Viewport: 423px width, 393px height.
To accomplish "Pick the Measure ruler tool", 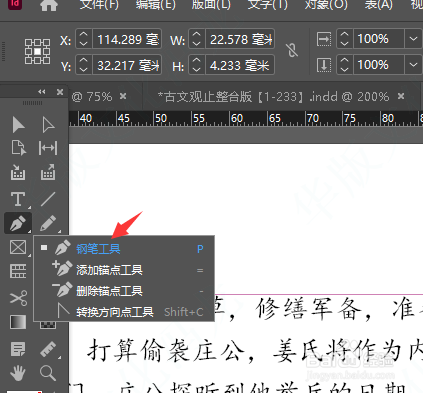I will click(x=48, y=349).
